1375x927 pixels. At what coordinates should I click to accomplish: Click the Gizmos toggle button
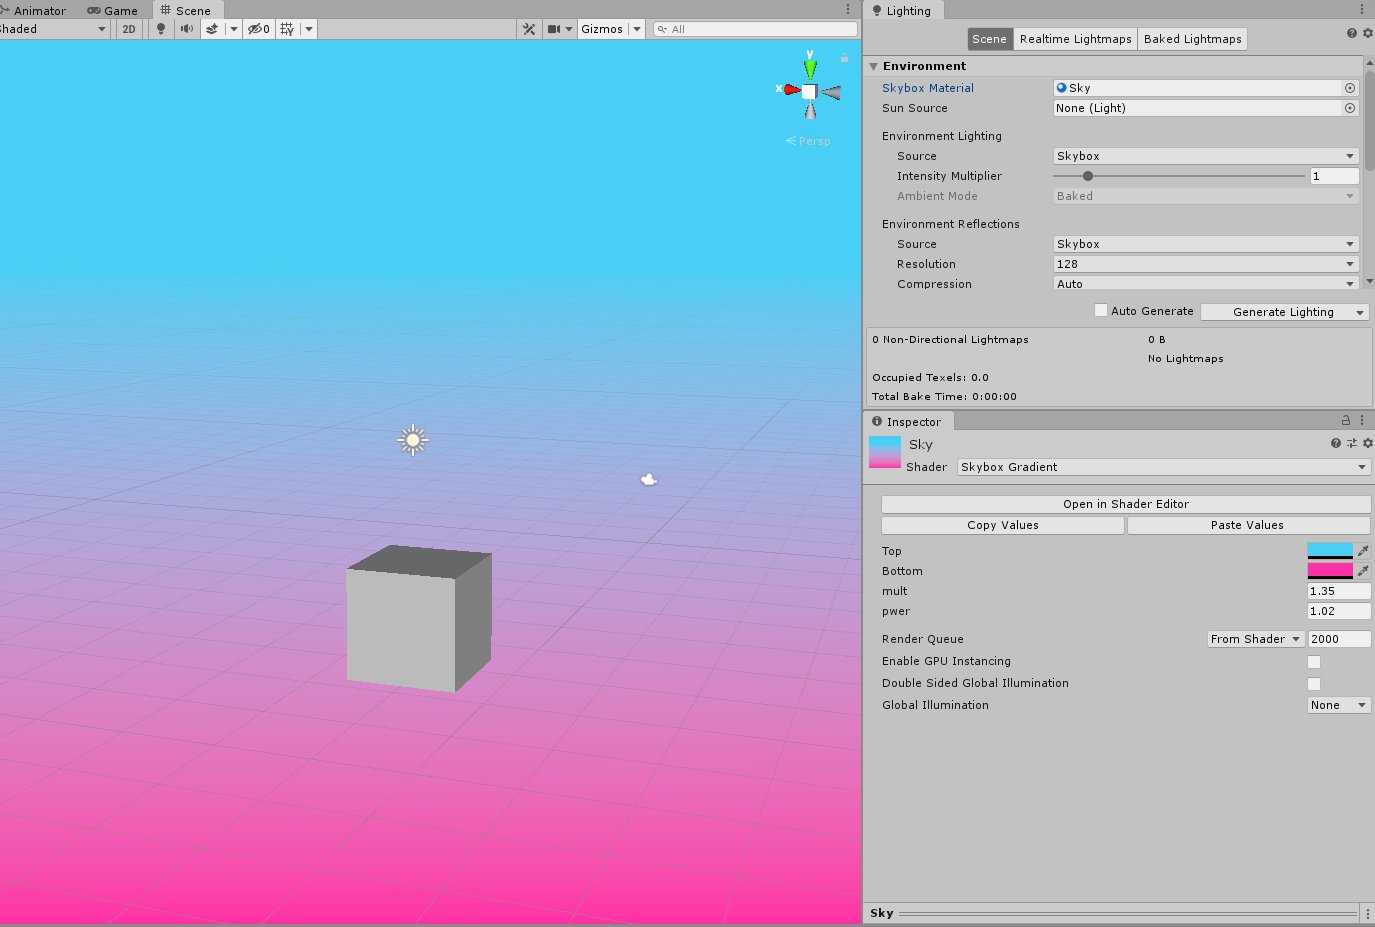coord(602,29)
